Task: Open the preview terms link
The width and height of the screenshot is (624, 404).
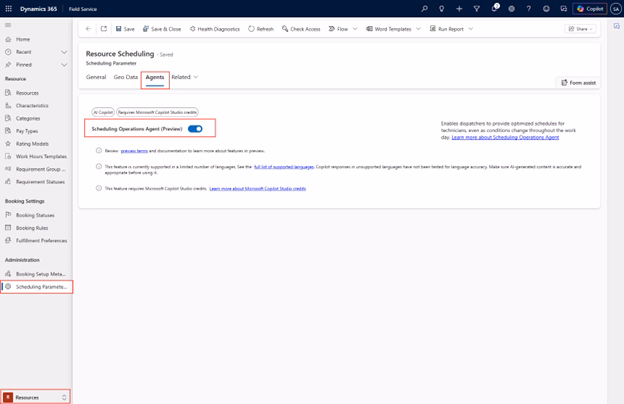Action: click(x=134, y=151)
